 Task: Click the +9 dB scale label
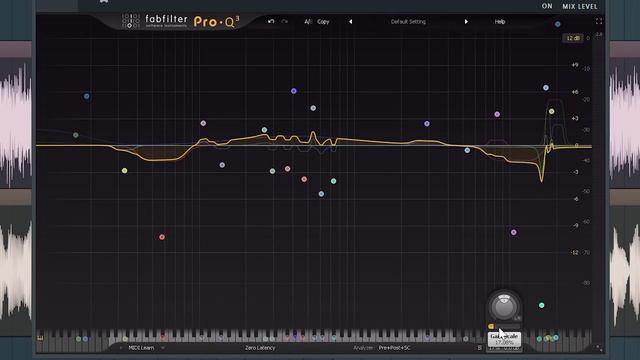575,65
